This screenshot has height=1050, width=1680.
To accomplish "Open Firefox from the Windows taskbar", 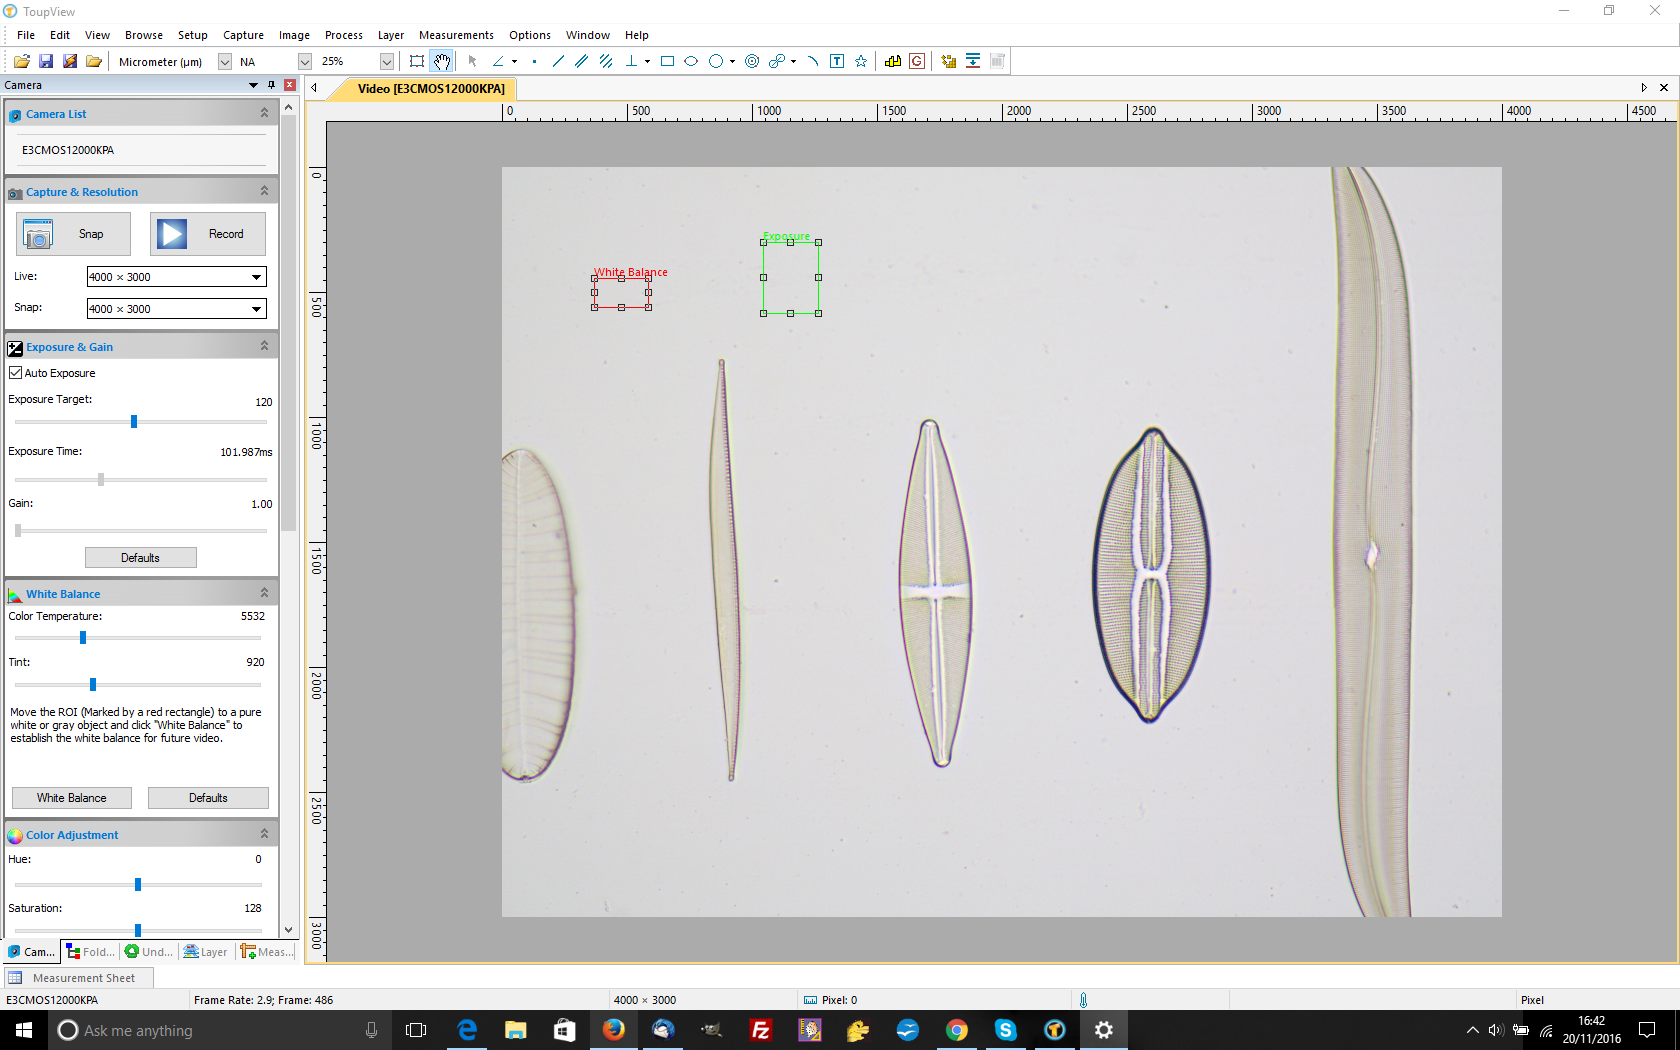I will pyautogui.click(x=613, y=1030).
